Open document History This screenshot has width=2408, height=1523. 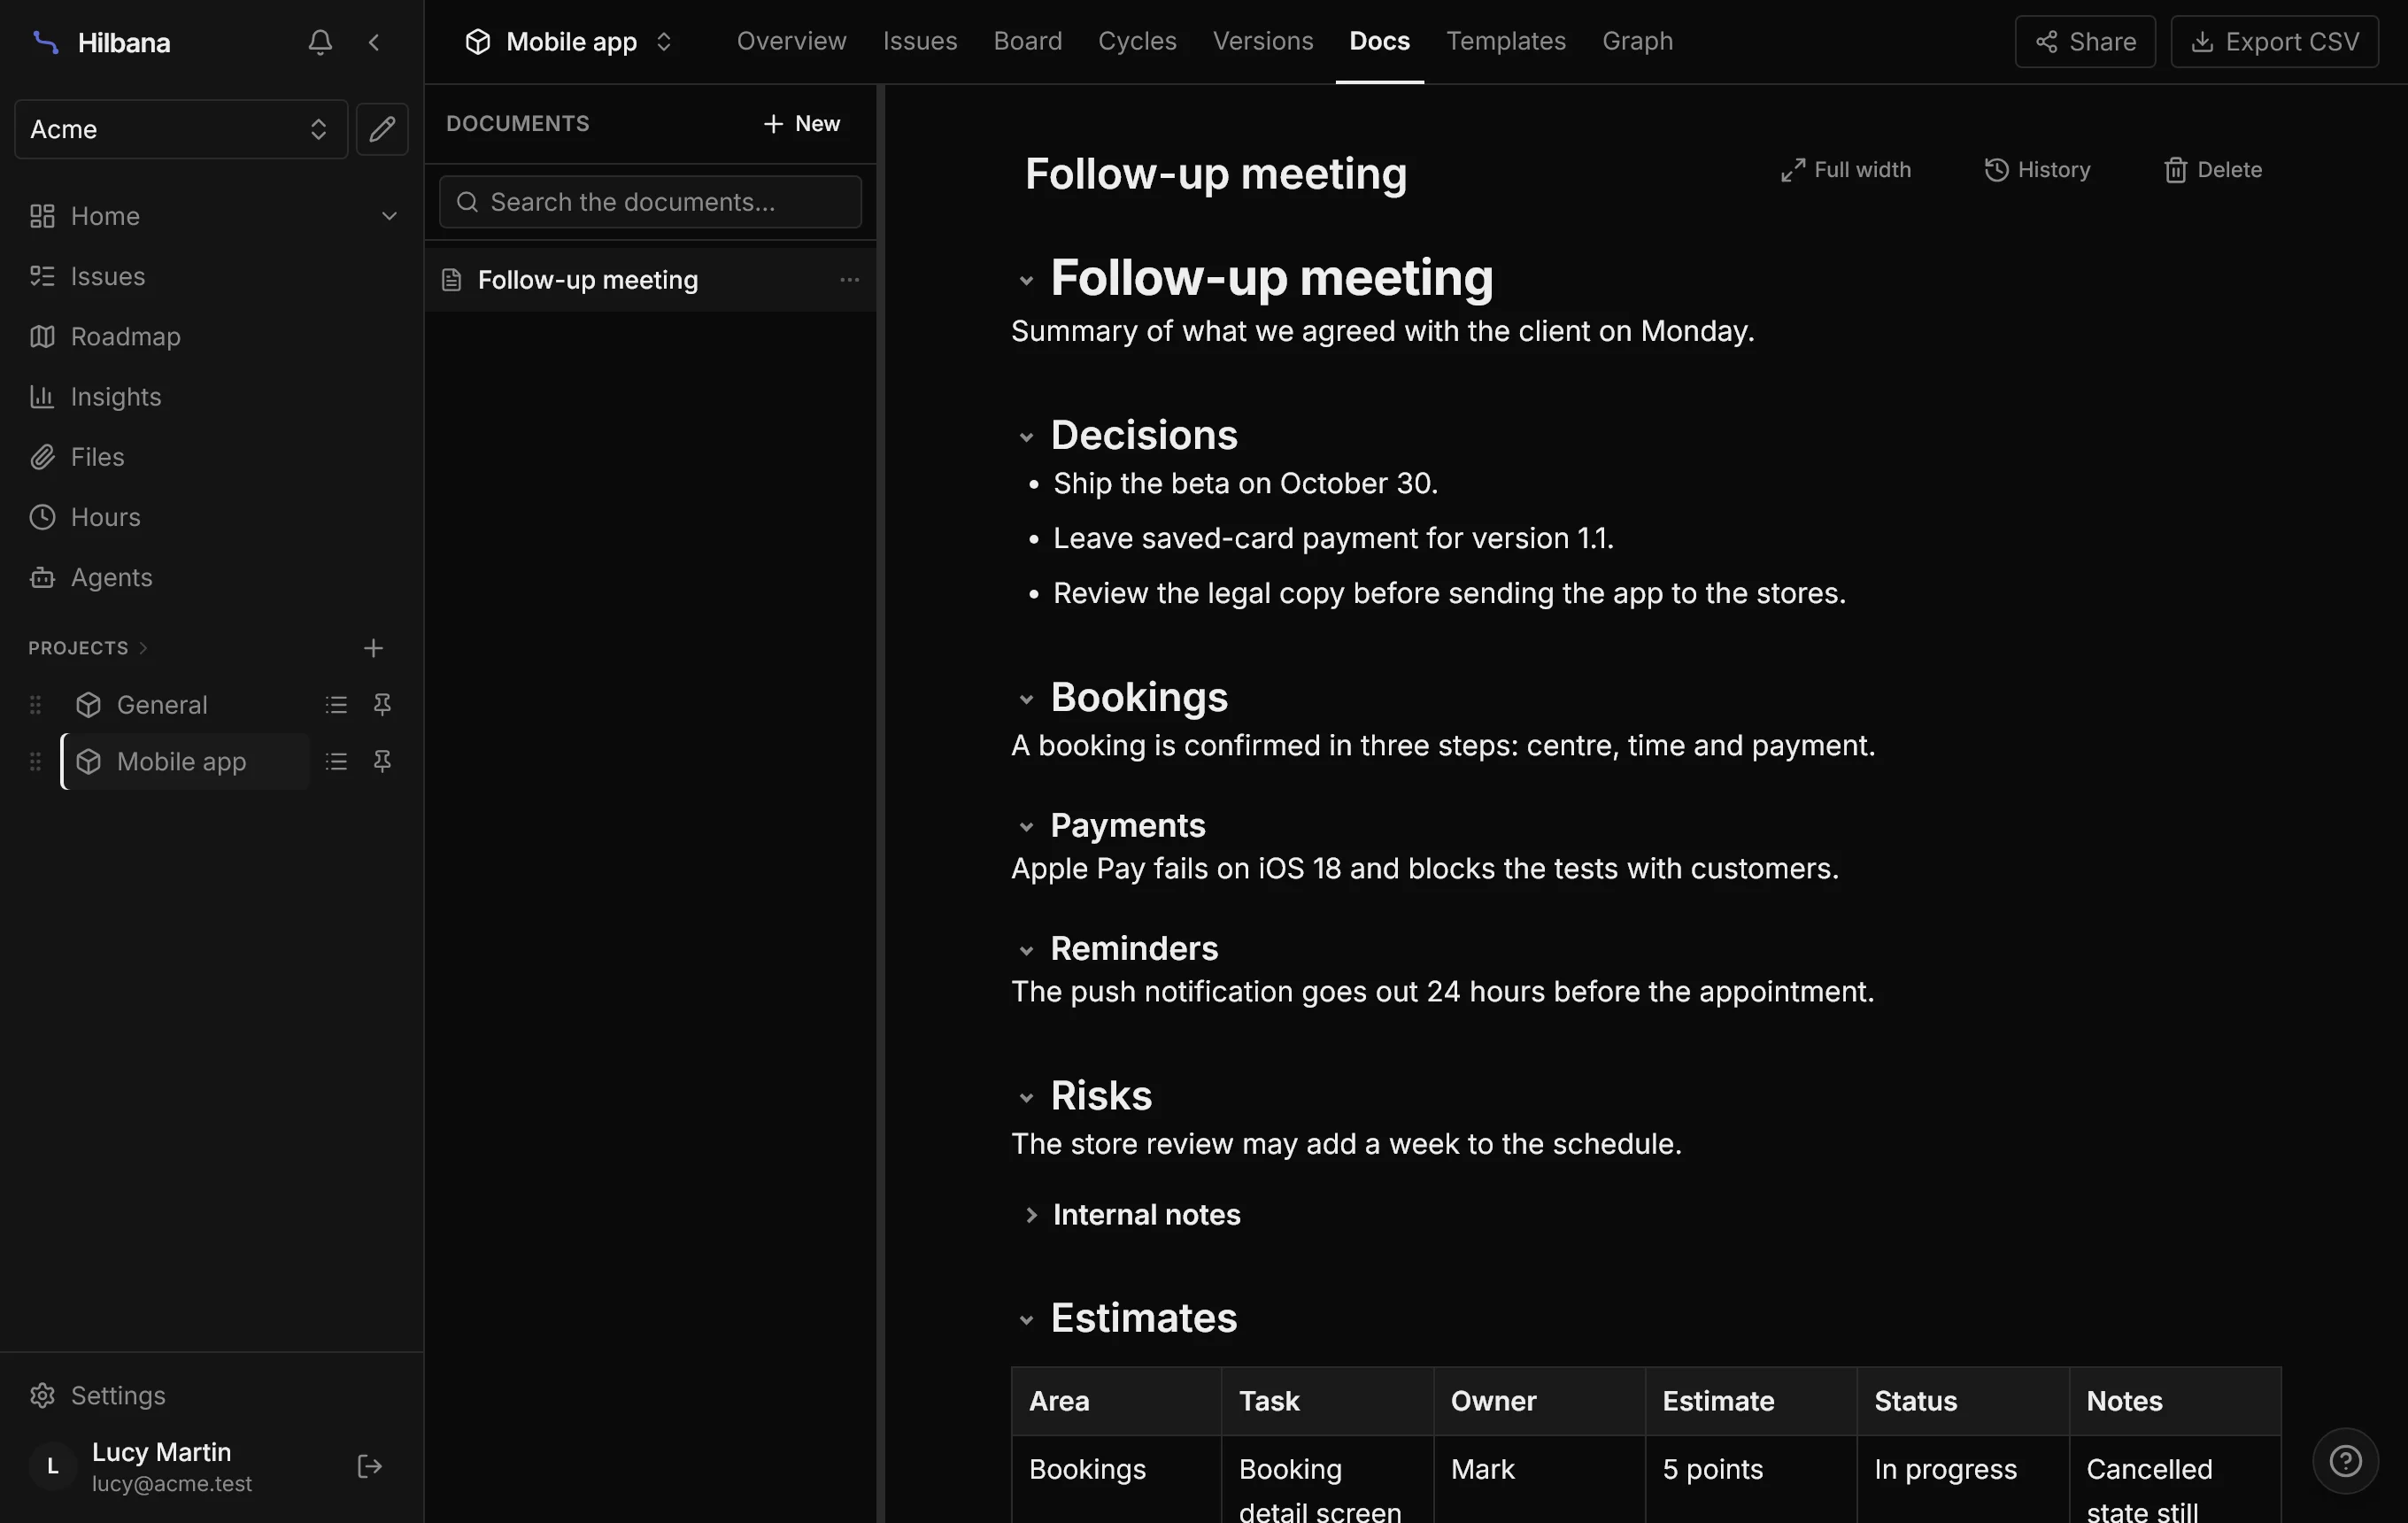click(x=2037, y=170)
